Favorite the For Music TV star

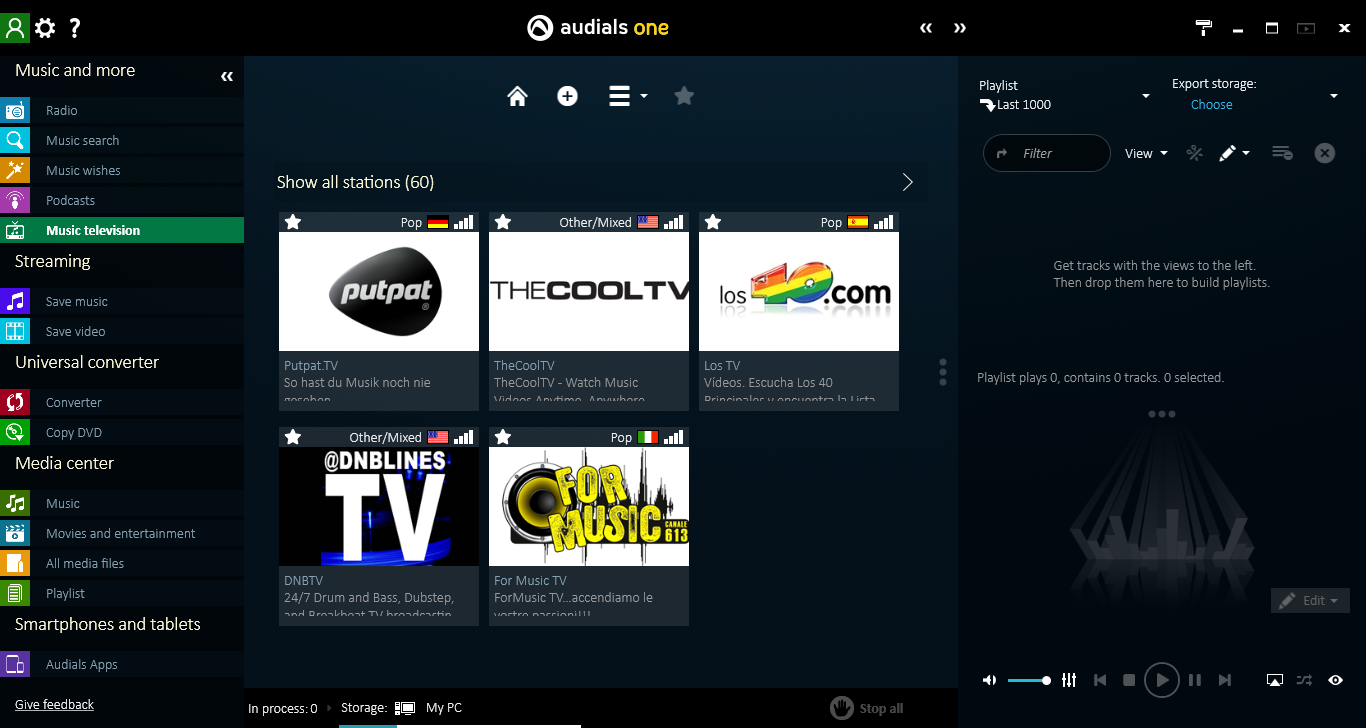click(503, 437)
